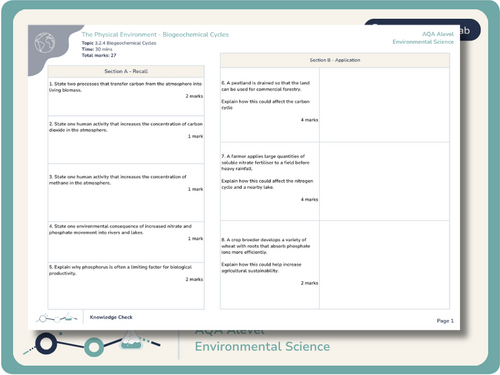
Task: Click the AQA Alevel Environmental Science header text
Action: 423,38
